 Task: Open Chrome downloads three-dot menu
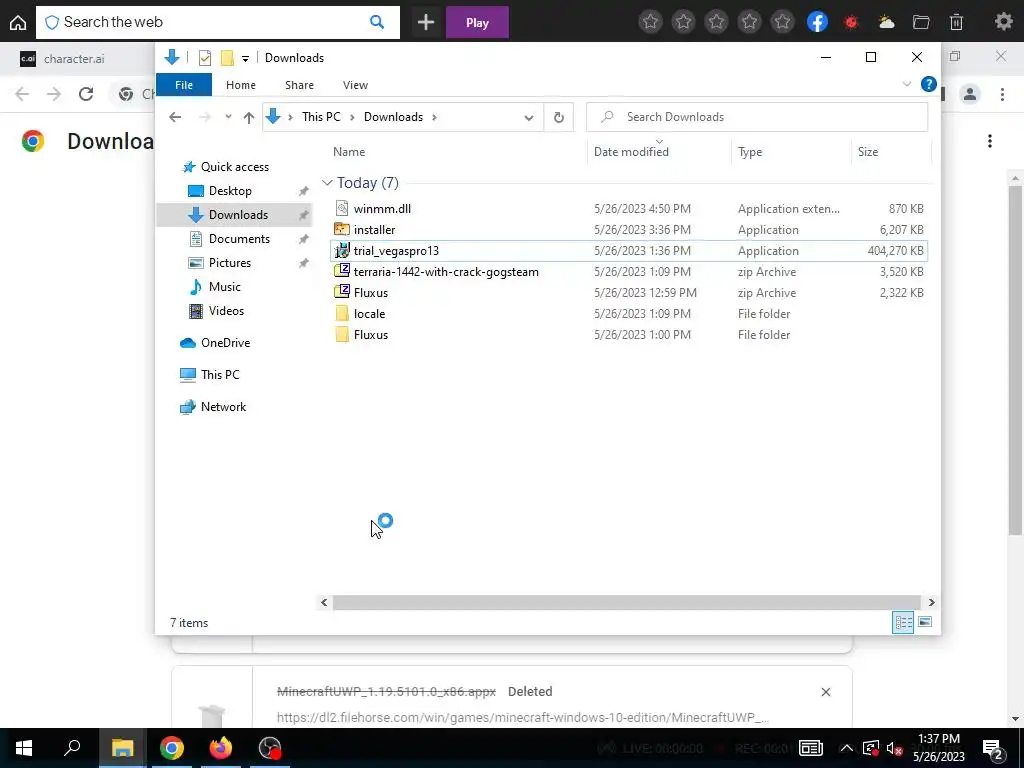coord(989,141)
